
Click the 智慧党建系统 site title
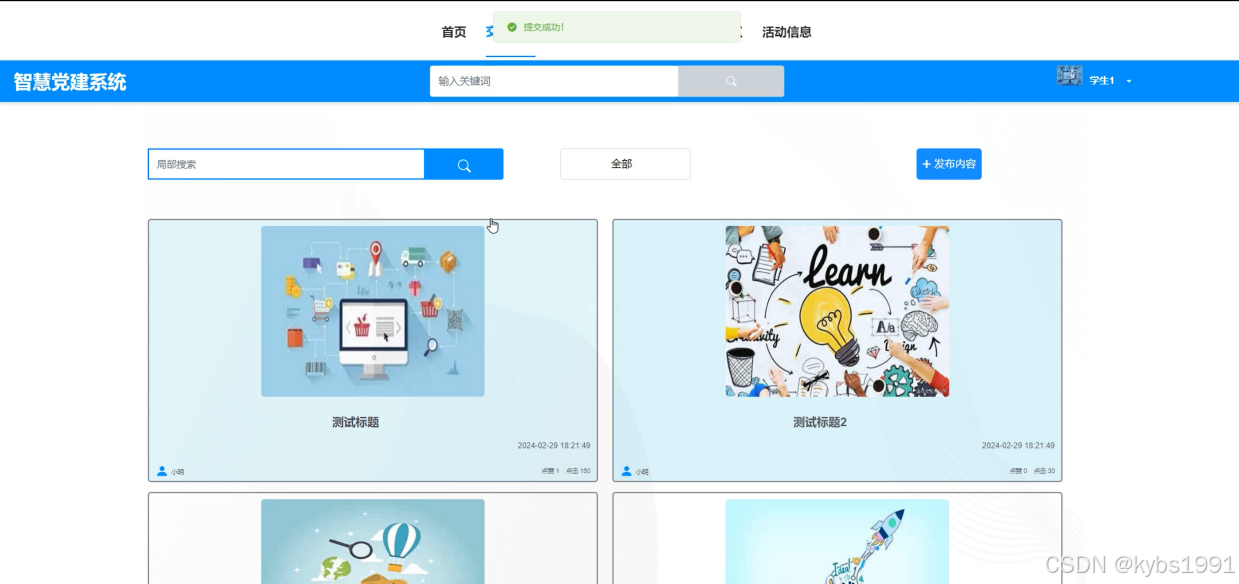click(70, 81)
